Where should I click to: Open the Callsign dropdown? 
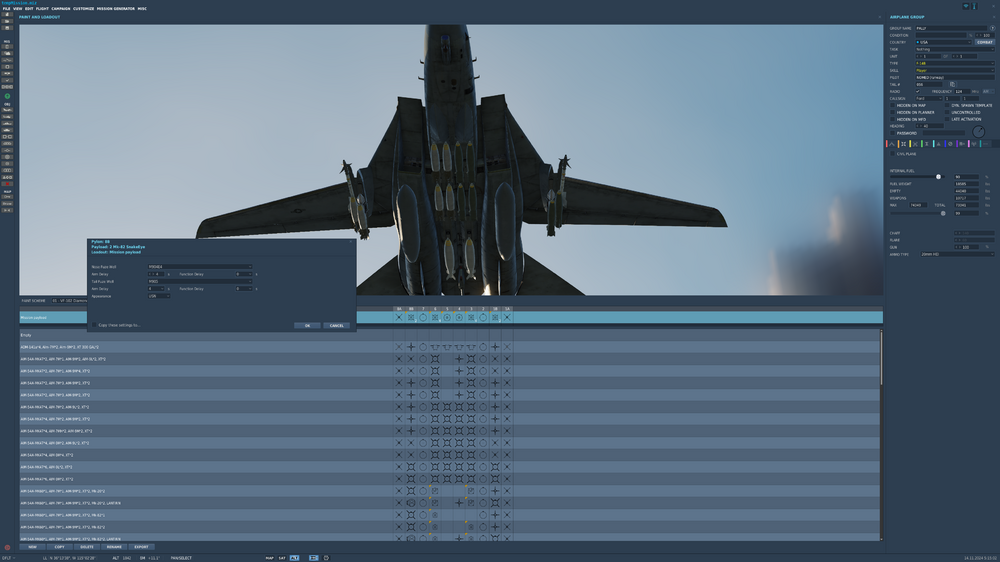[x=929, y=98]
